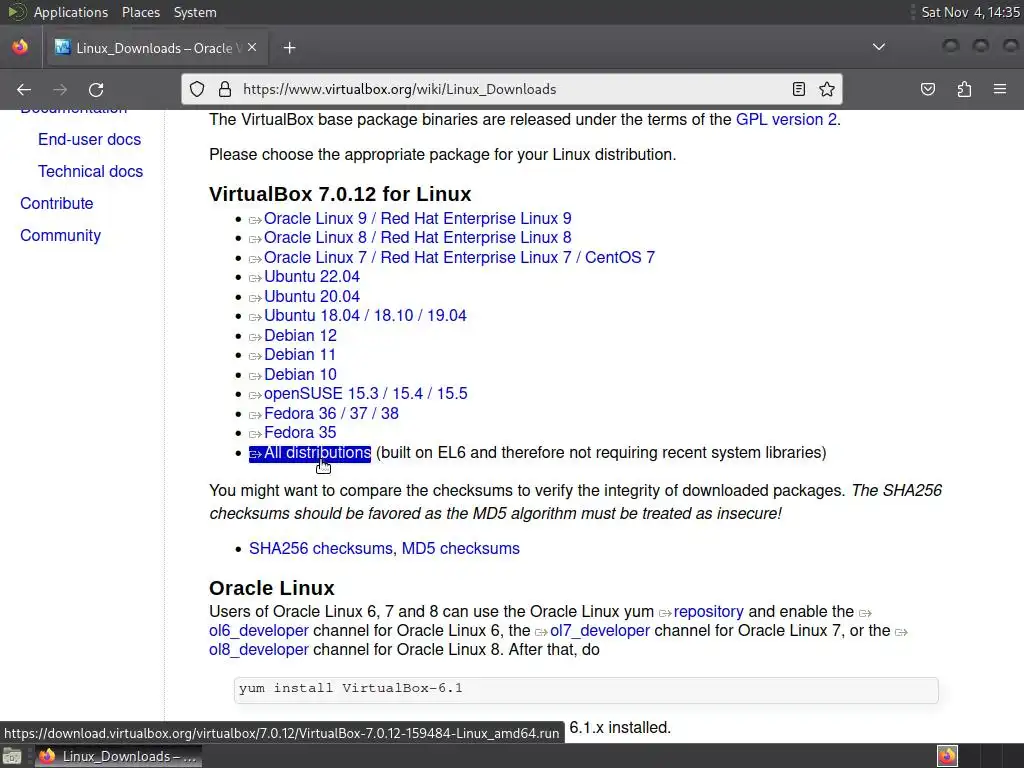Image resolution: width=1024 pixels, height=768 pixels.
Task: Toggle reader view icon in address bar
Action: click(798, 89)
